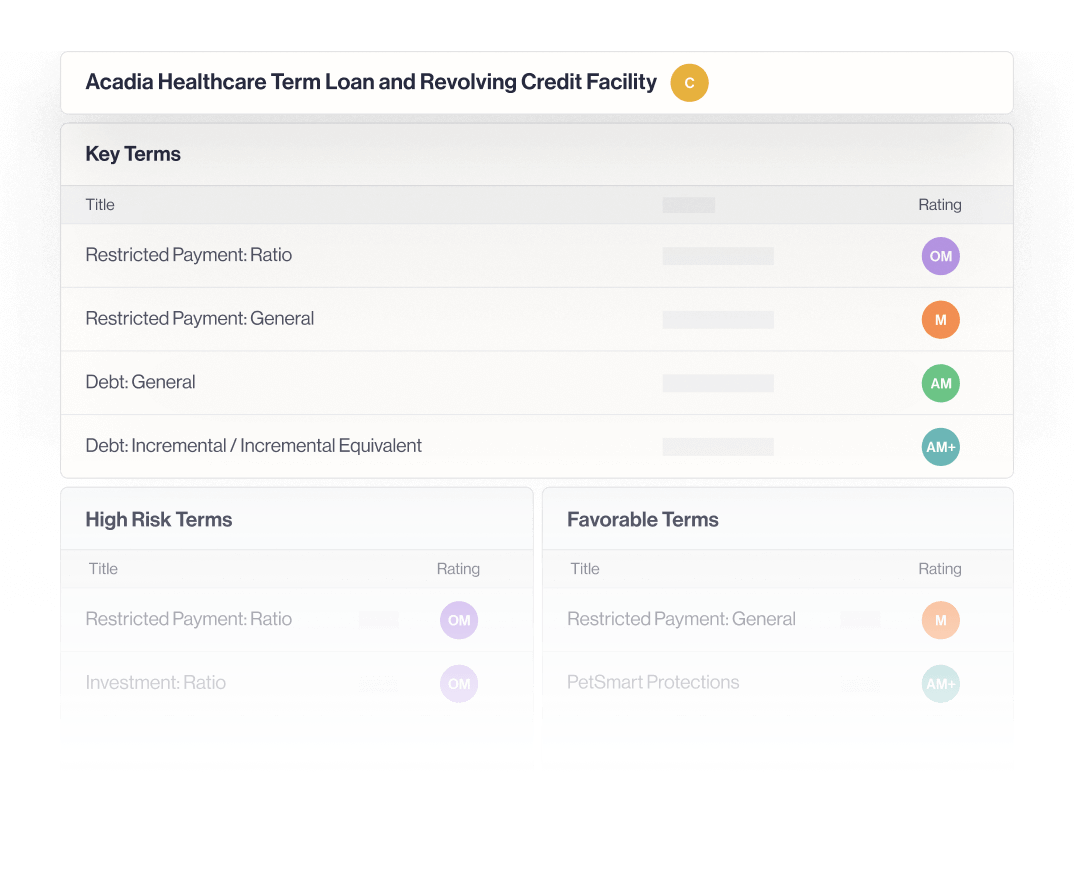
Task: Click the OM badge under High Risk Terms
Action: pos(459,620)
